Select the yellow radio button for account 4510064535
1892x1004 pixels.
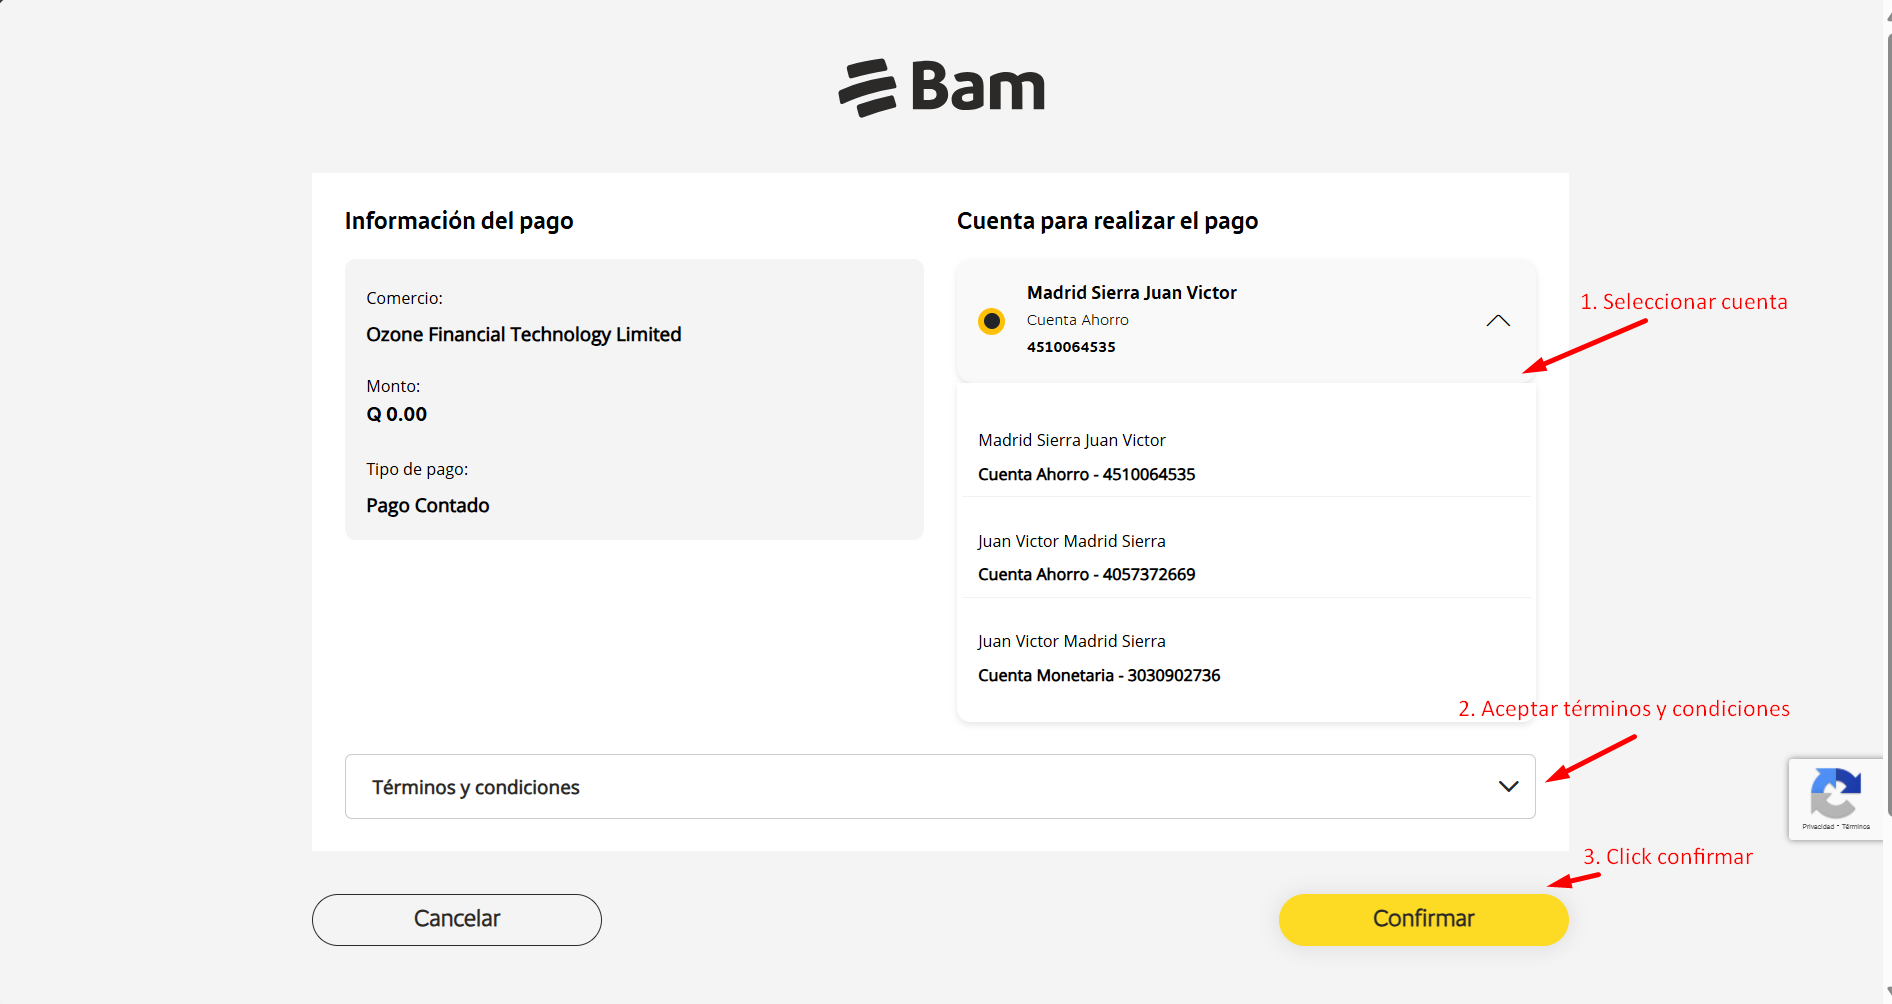[x=991, y=321]
